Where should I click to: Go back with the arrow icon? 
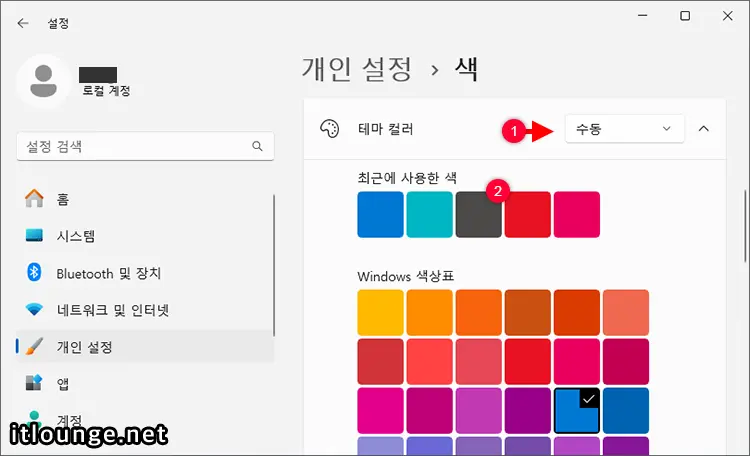pyautogui.click(x=22, y=23)
